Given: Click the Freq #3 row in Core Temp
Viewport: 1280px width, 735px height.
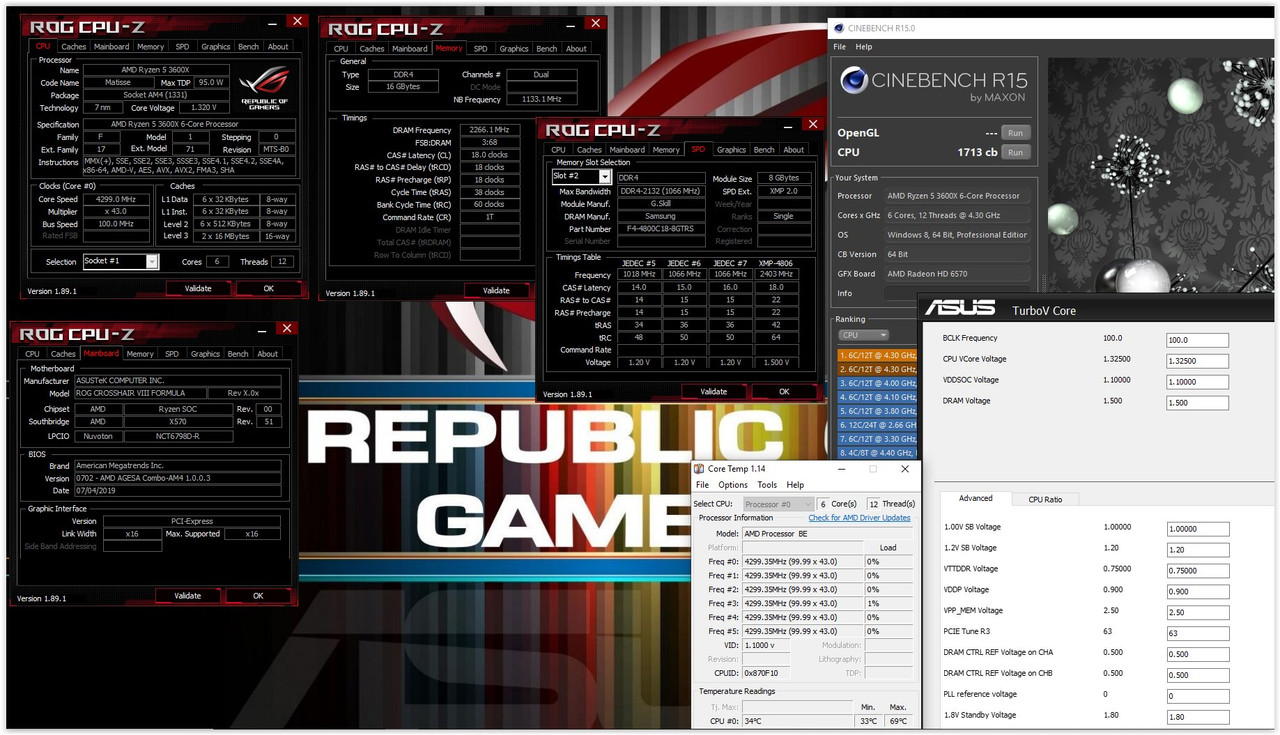Looking at the screenshot, I should tap(803, 603).
